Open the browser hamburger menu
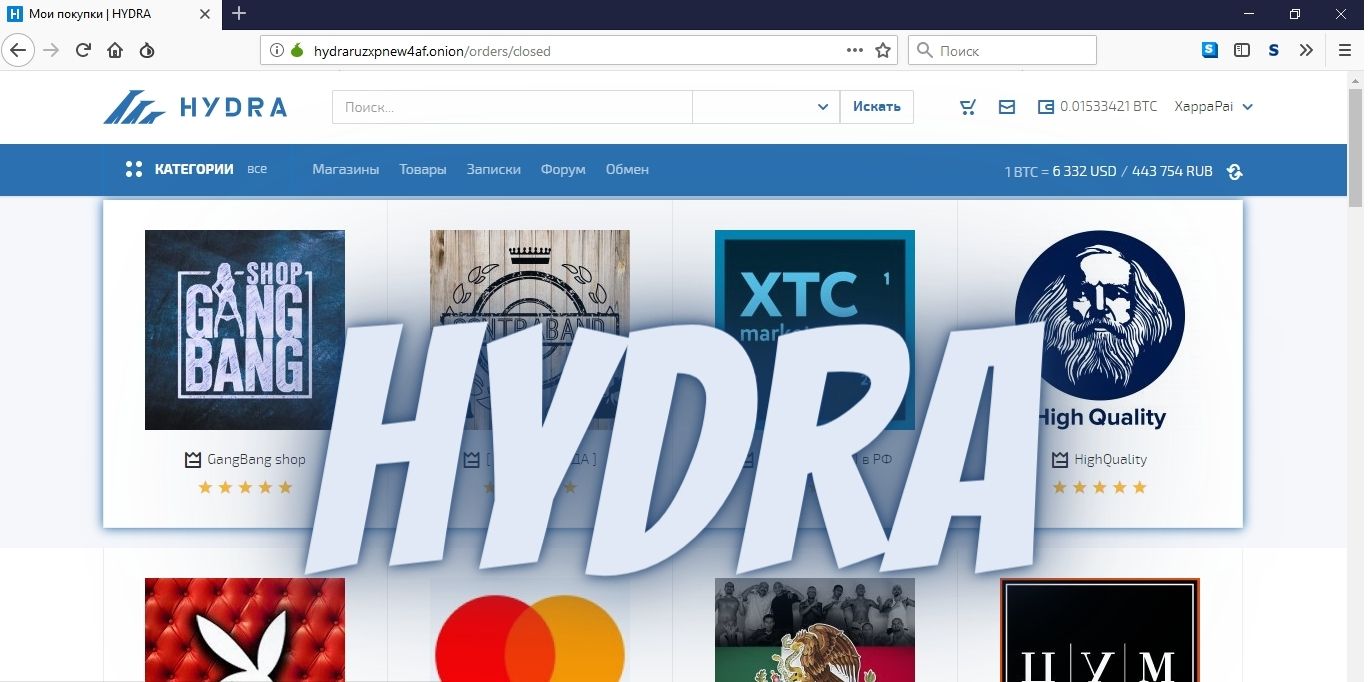 (x=1345, y=50)
